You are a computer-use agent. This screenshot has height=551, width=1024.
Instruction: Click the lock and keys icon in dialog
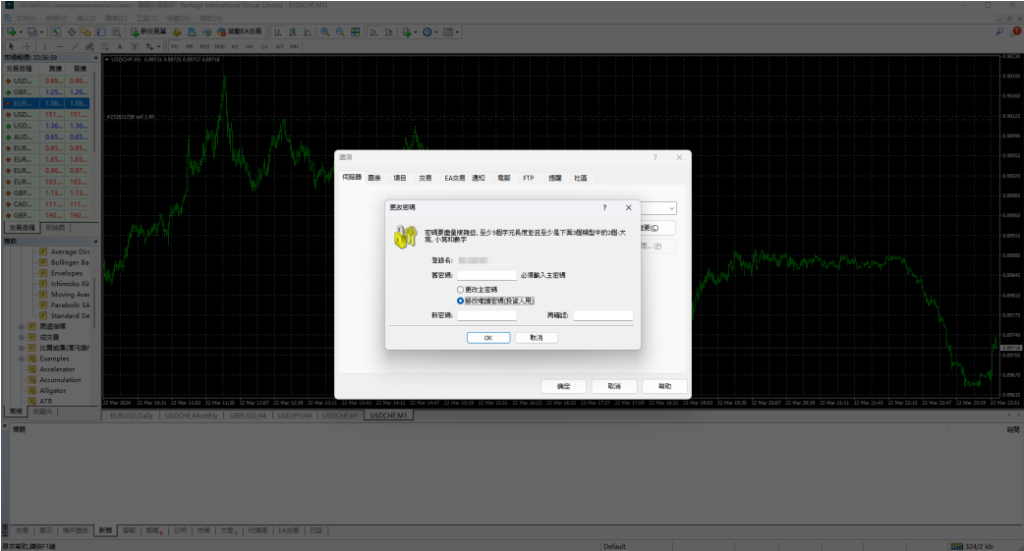(x=404, y=236)
